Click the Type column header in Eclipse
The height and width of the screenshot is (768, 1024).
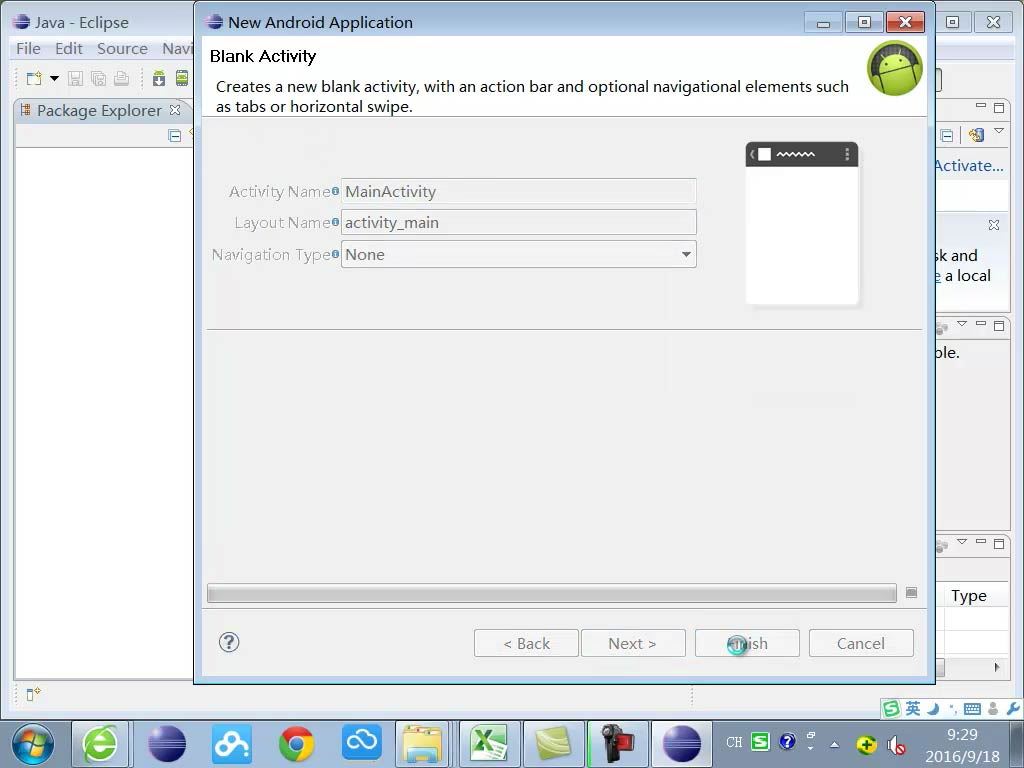click(969, 596)
